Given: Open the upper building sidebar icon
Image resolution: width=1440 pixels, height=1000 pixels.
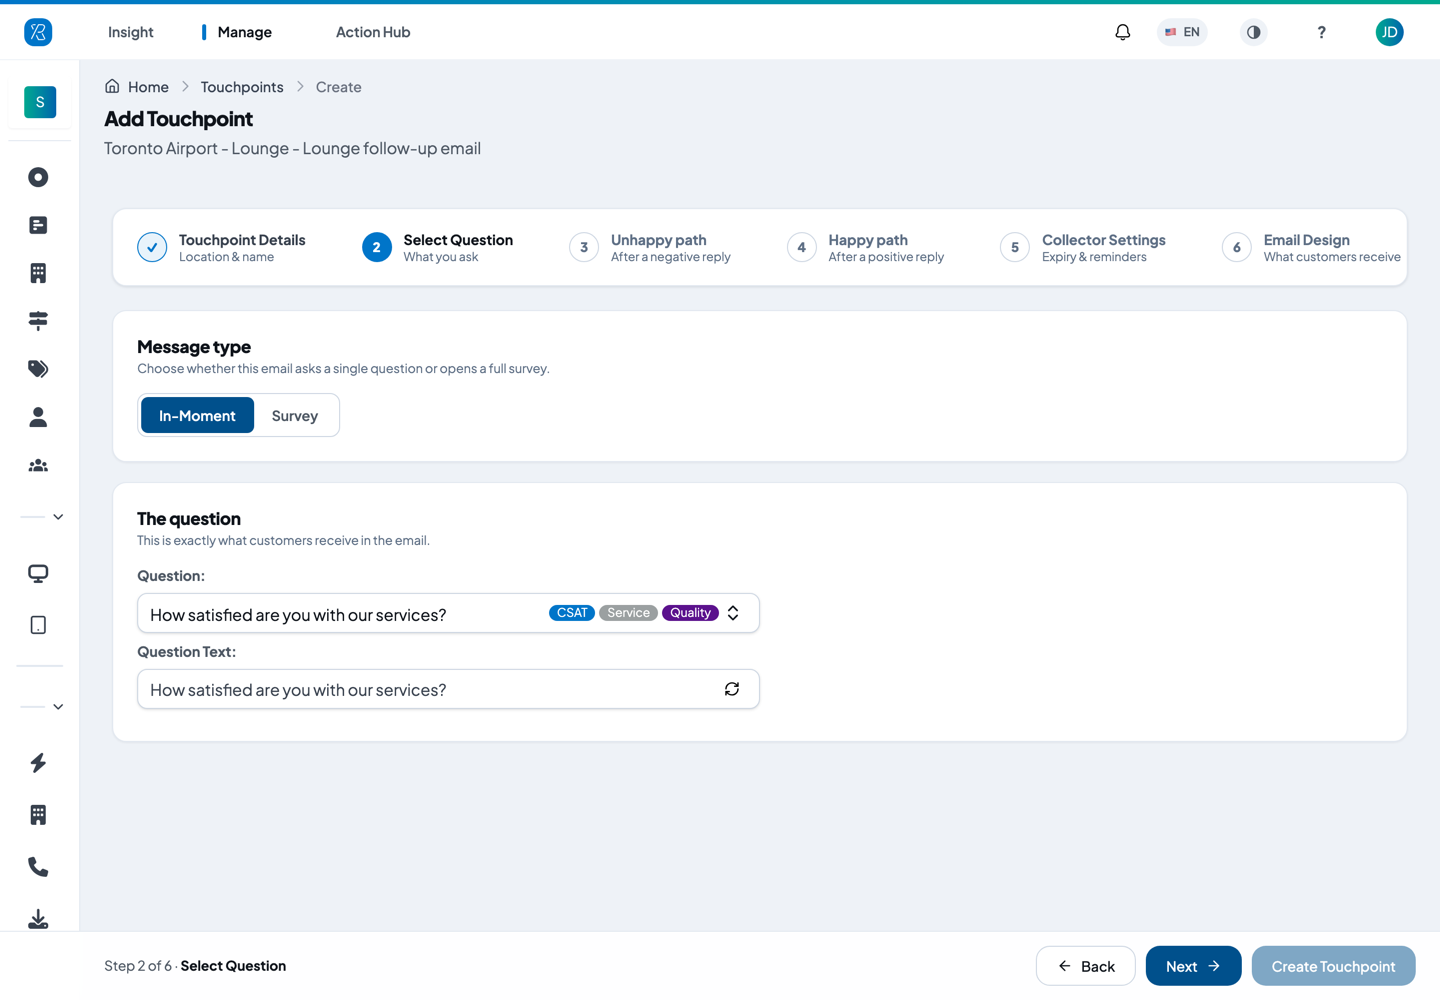Looking at the screenshot, I should click(38, 273).
